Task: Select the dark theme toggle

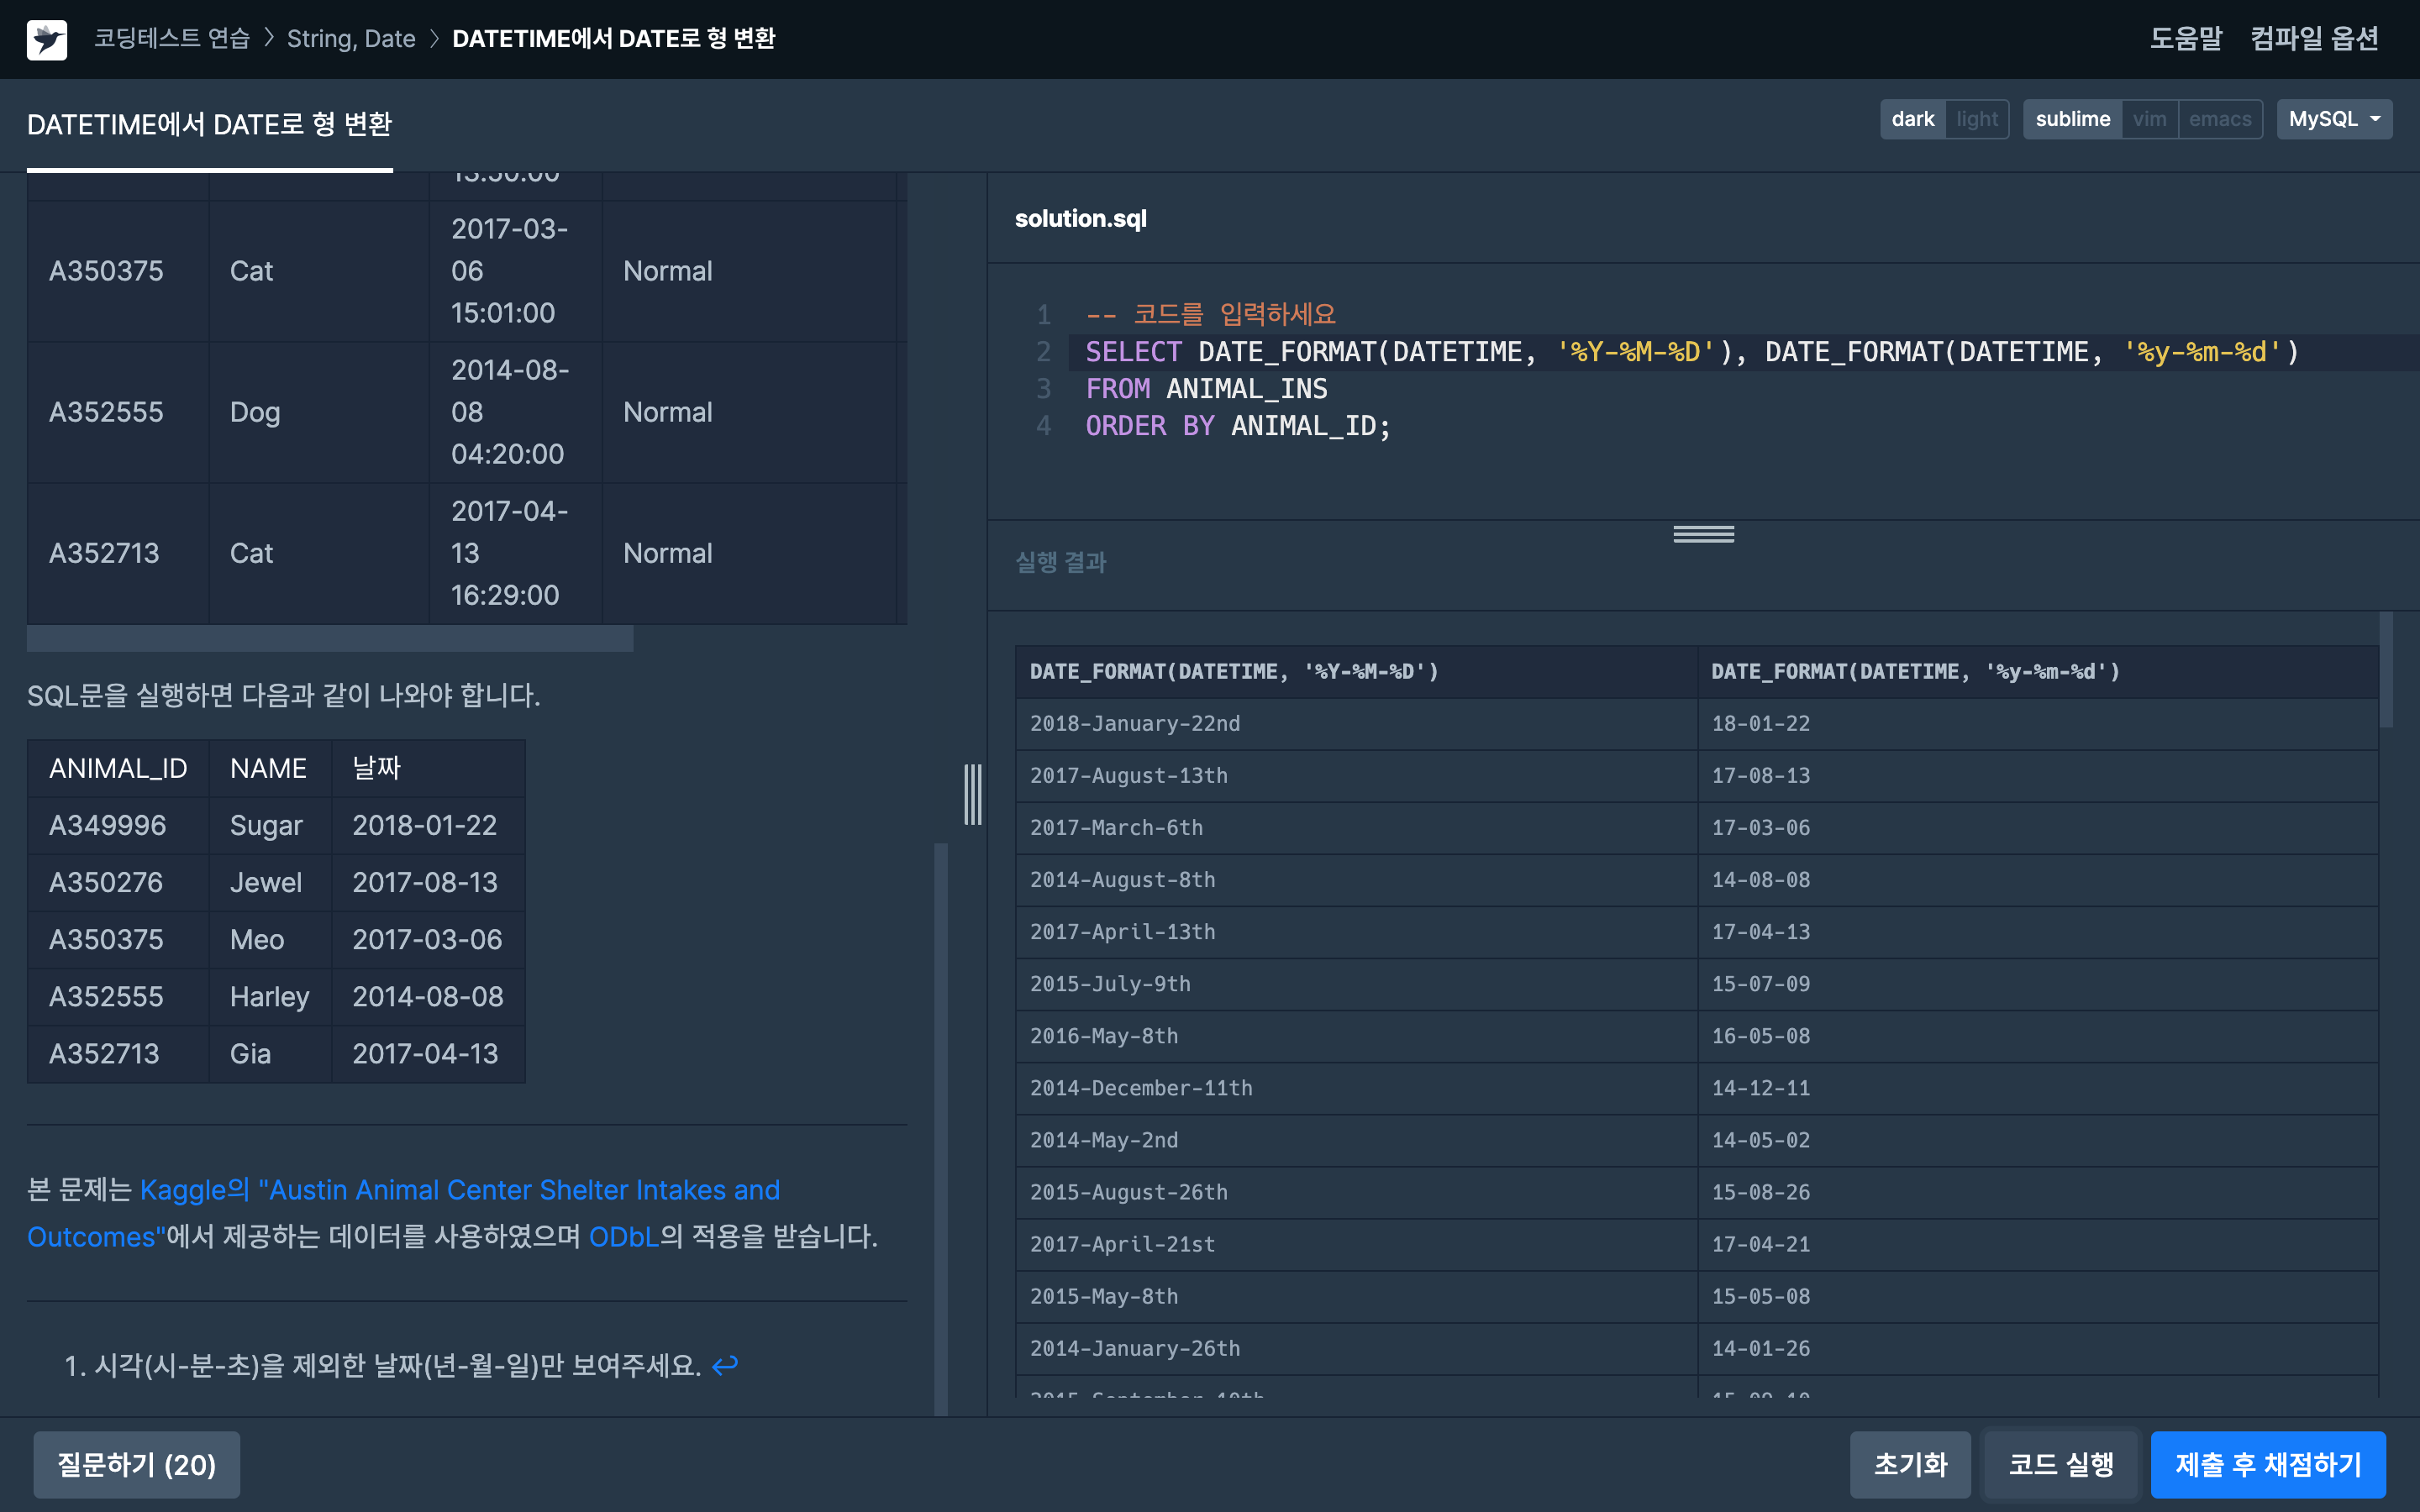Action: point(1912,119)
